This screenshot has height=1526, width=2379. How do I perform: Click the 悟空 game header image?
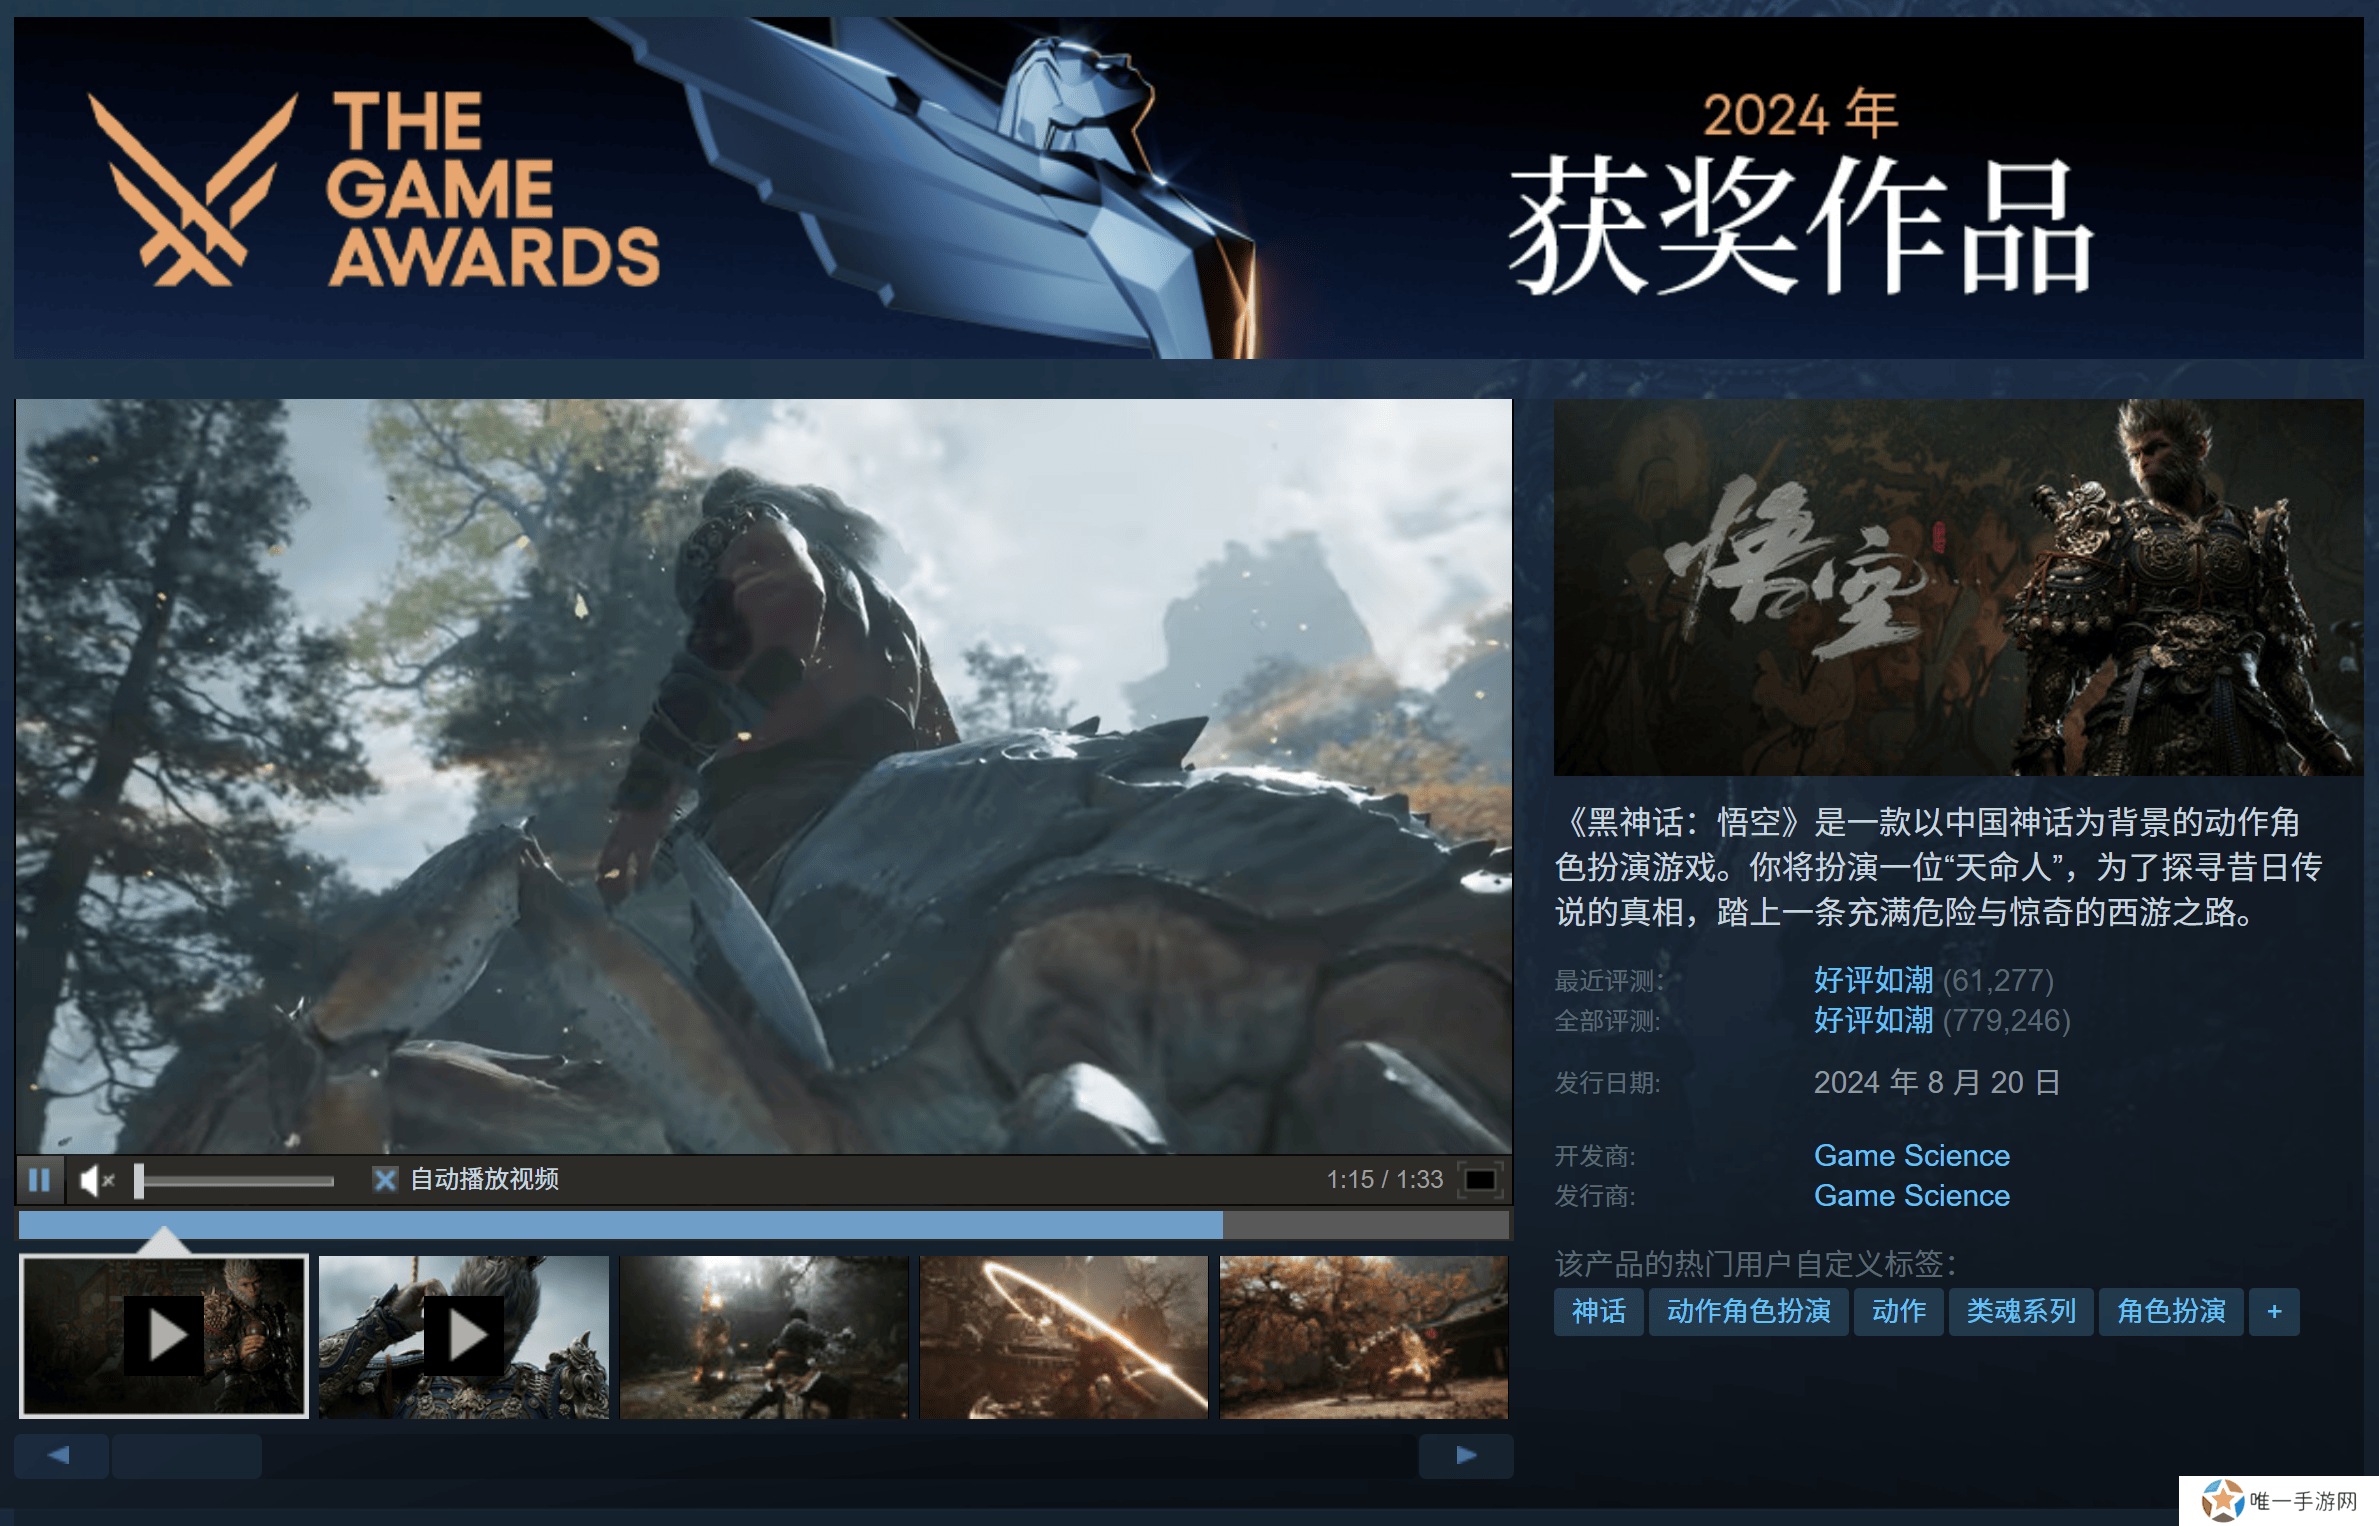(1958, 588)
